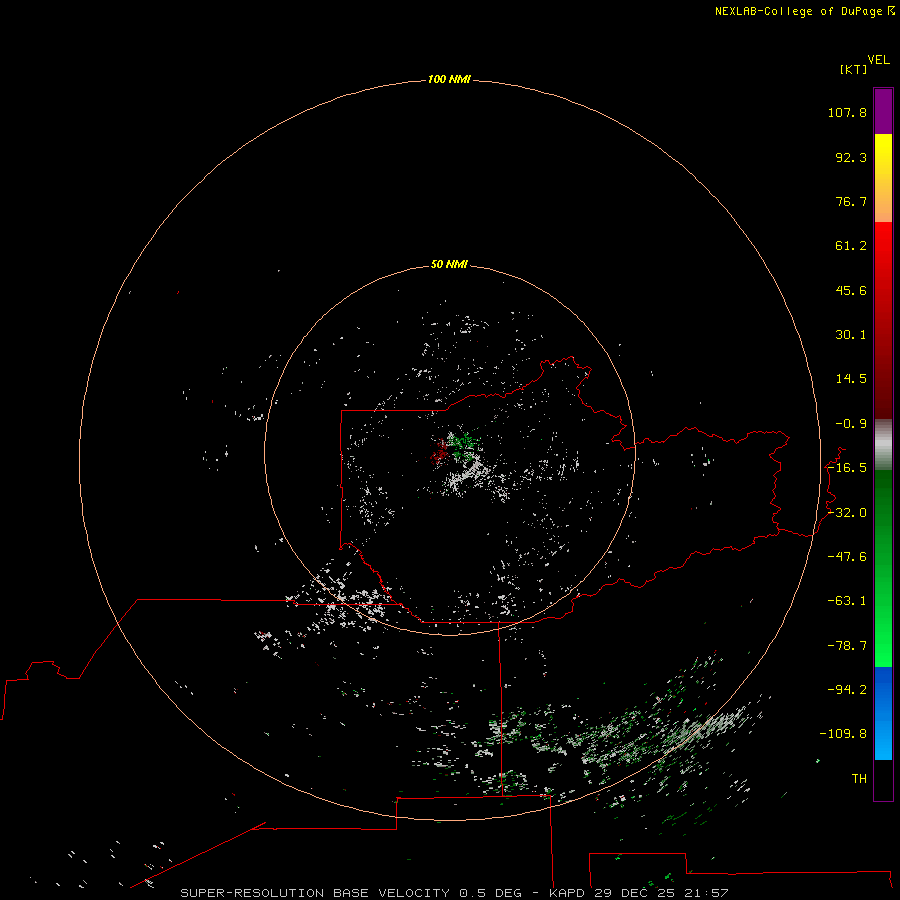The height and width of the screenshot is (900, 900).
Task: Select the 14.5 scale value
Action: (851, 379)
